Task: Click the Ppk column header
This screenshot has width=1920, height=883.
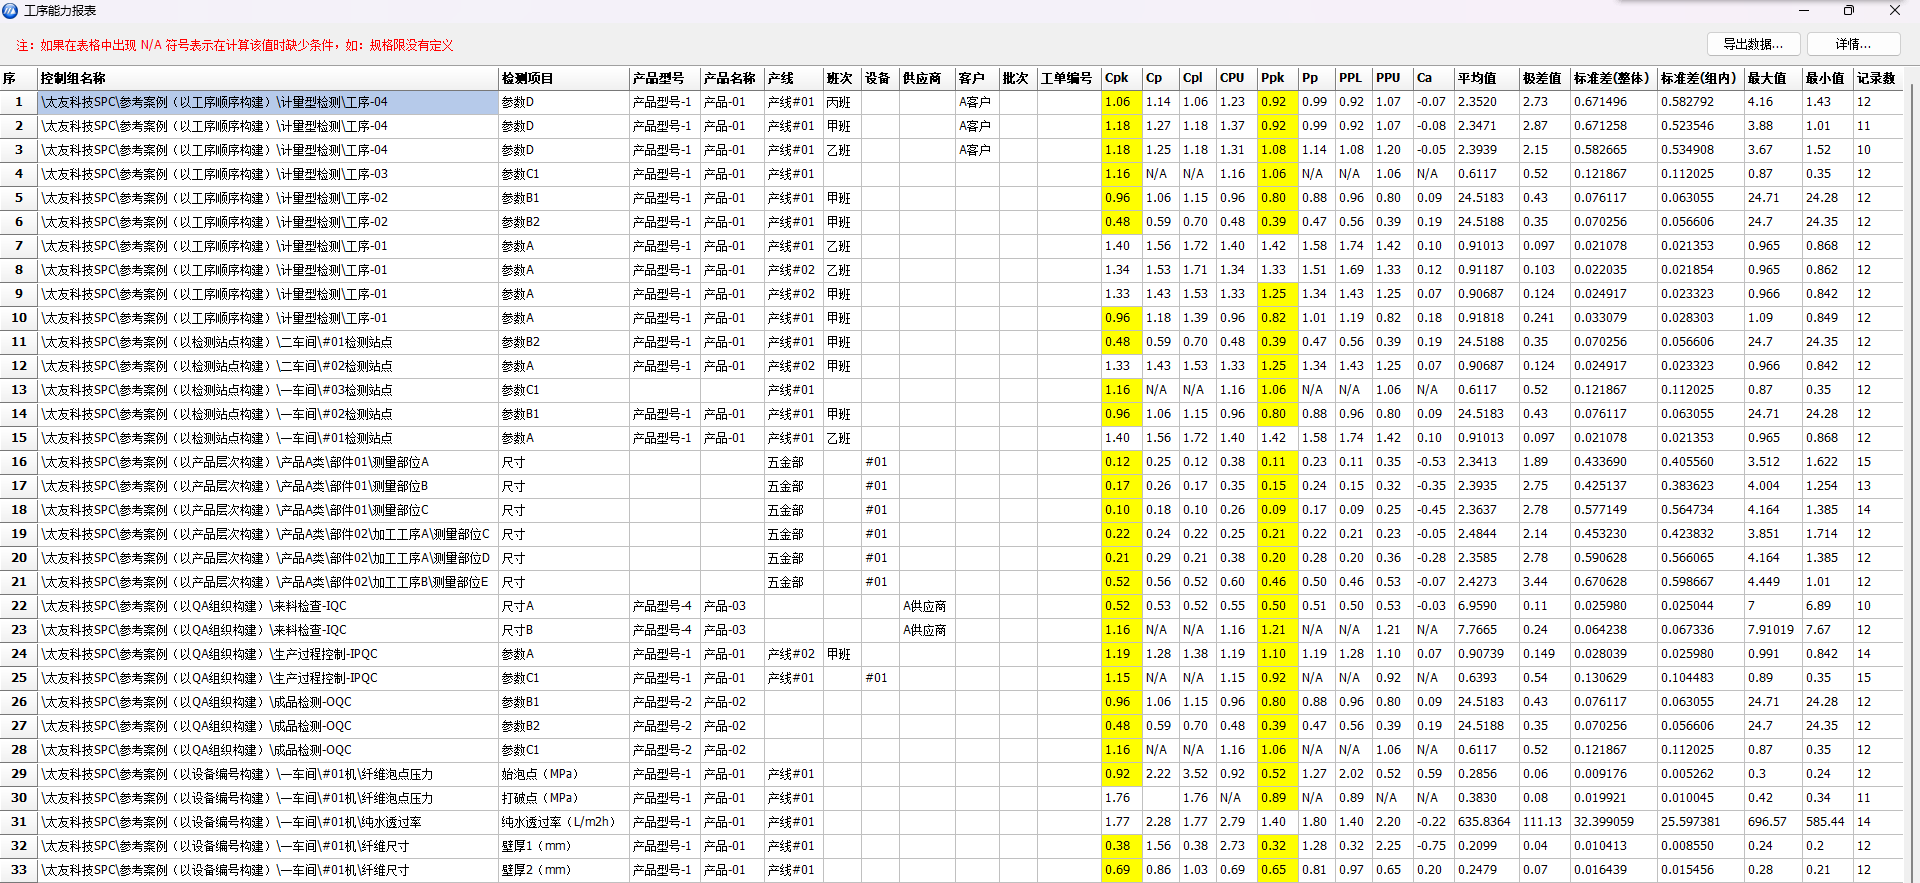Action: pos(1272,78)
